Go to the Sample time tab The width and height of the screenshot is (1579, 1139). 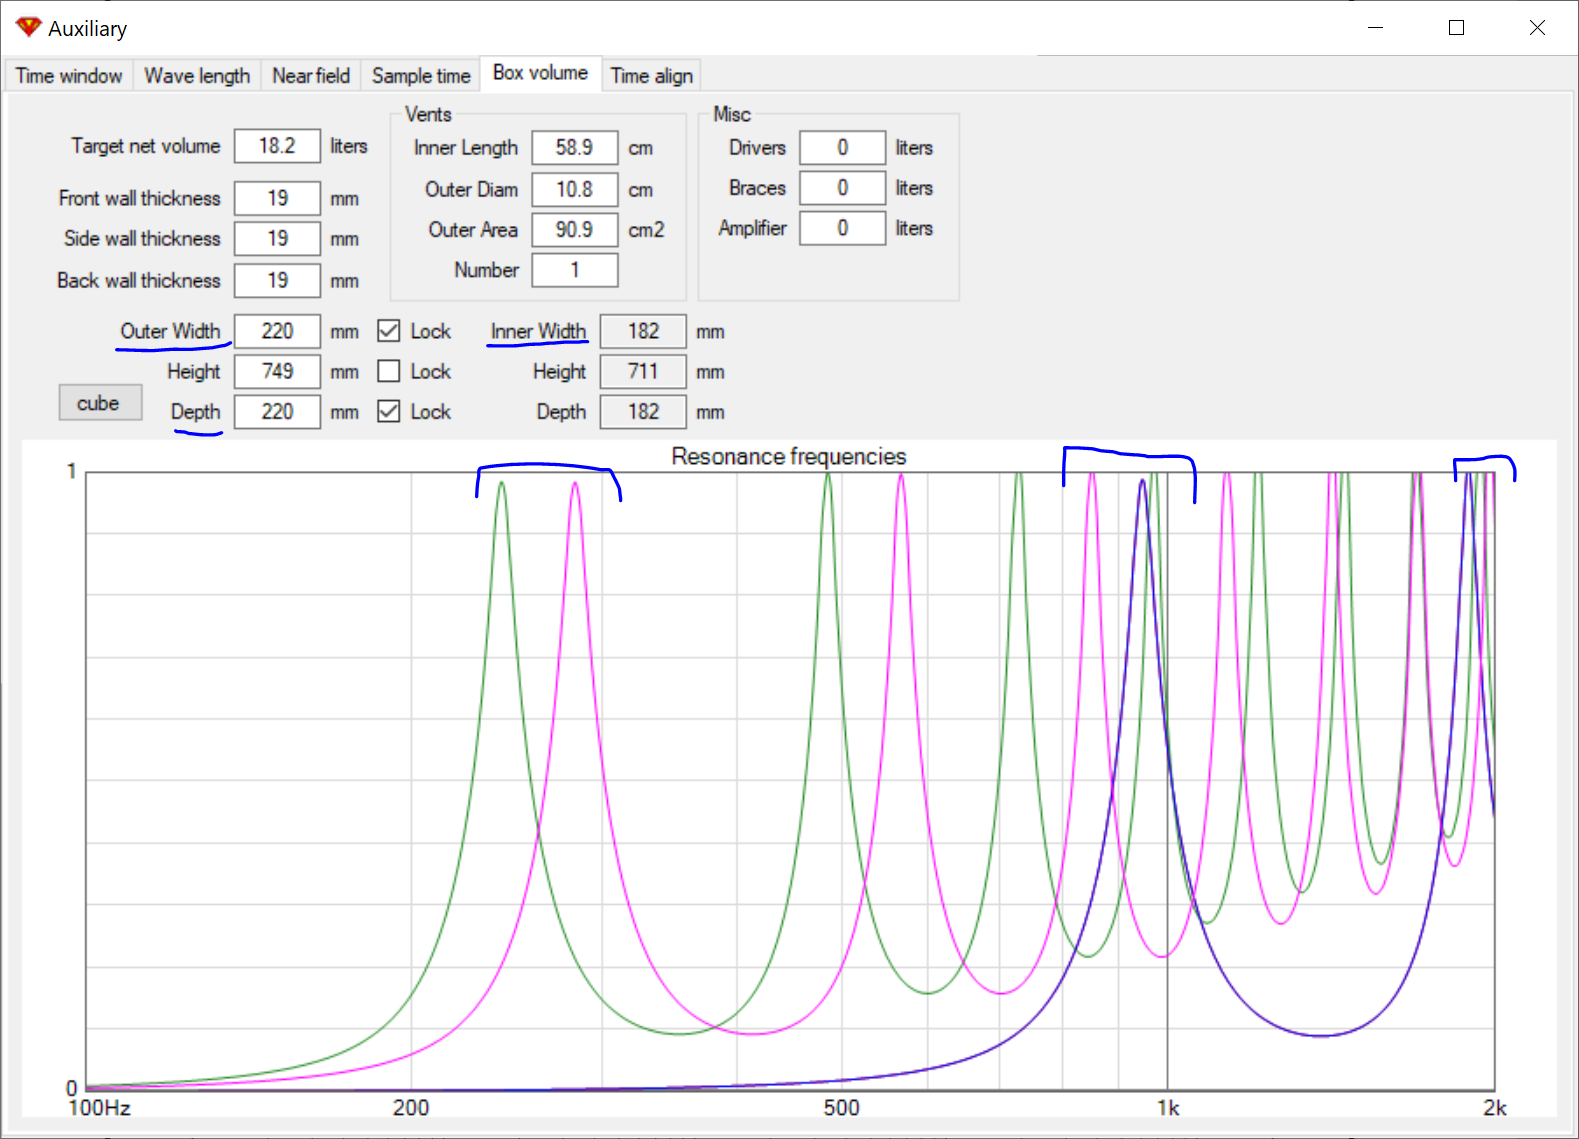tap(421, 76)
